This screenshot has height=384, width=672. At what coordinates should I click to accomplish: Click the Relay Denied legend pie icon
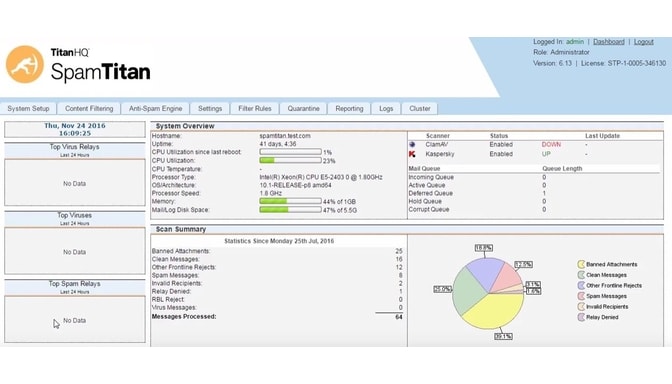click(x=581, y=318)
